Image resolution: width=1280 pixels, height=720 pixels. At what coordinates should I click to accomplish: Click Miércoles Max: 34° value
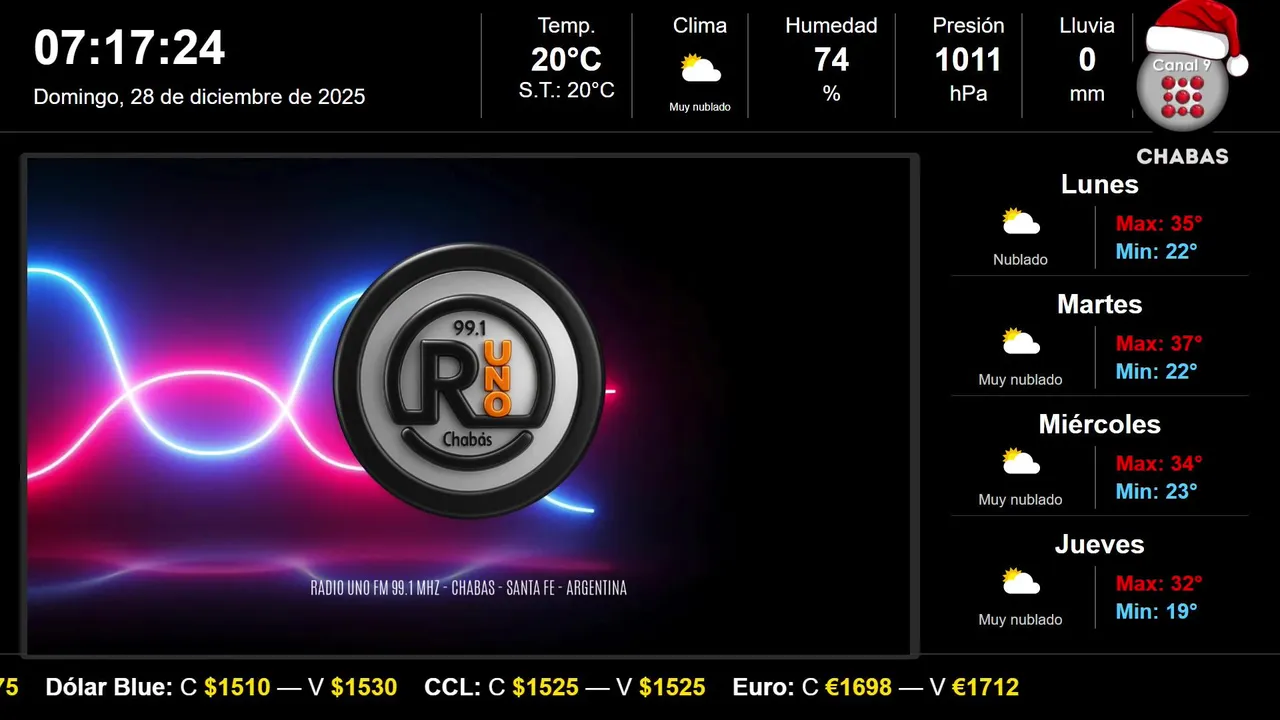1159,463
